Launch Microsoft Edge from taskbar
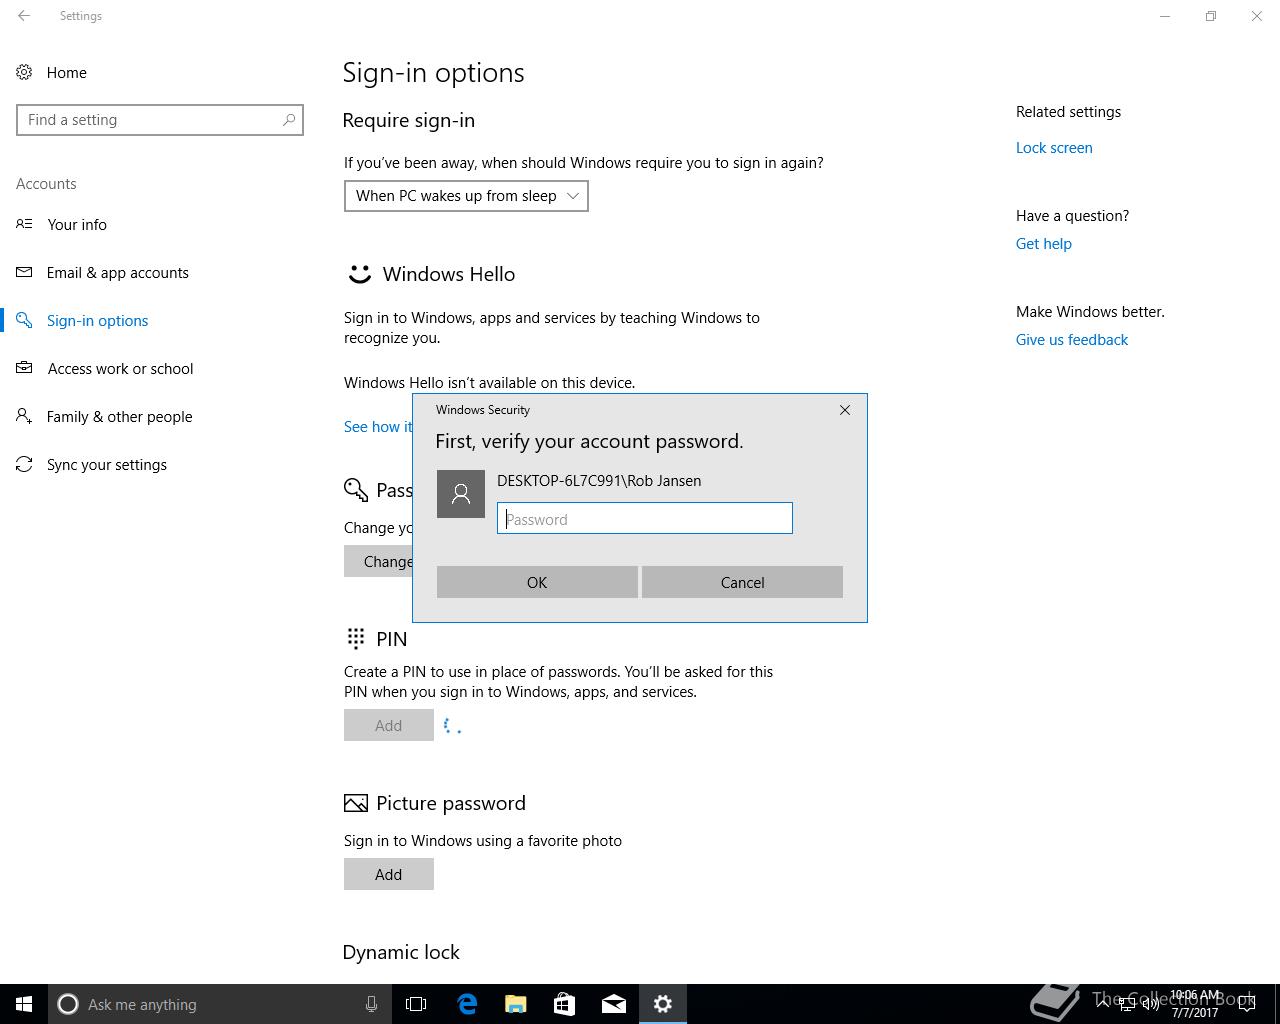 point(467,1004)
